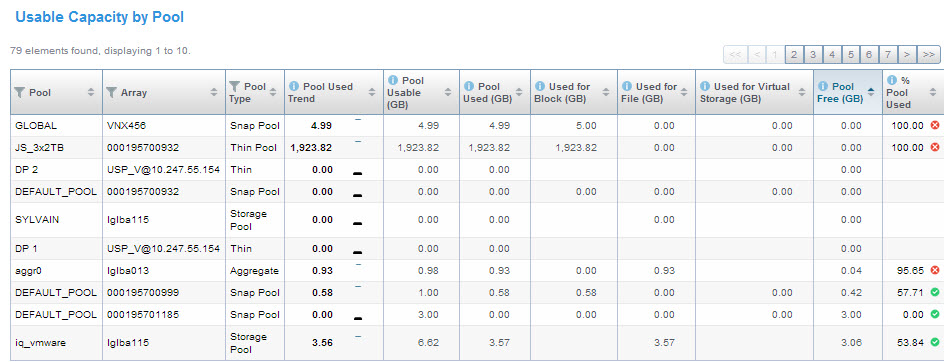Click the 6.62 Pool Usable value
Screen dimensions: 944x362
click(x=428, y=342)
